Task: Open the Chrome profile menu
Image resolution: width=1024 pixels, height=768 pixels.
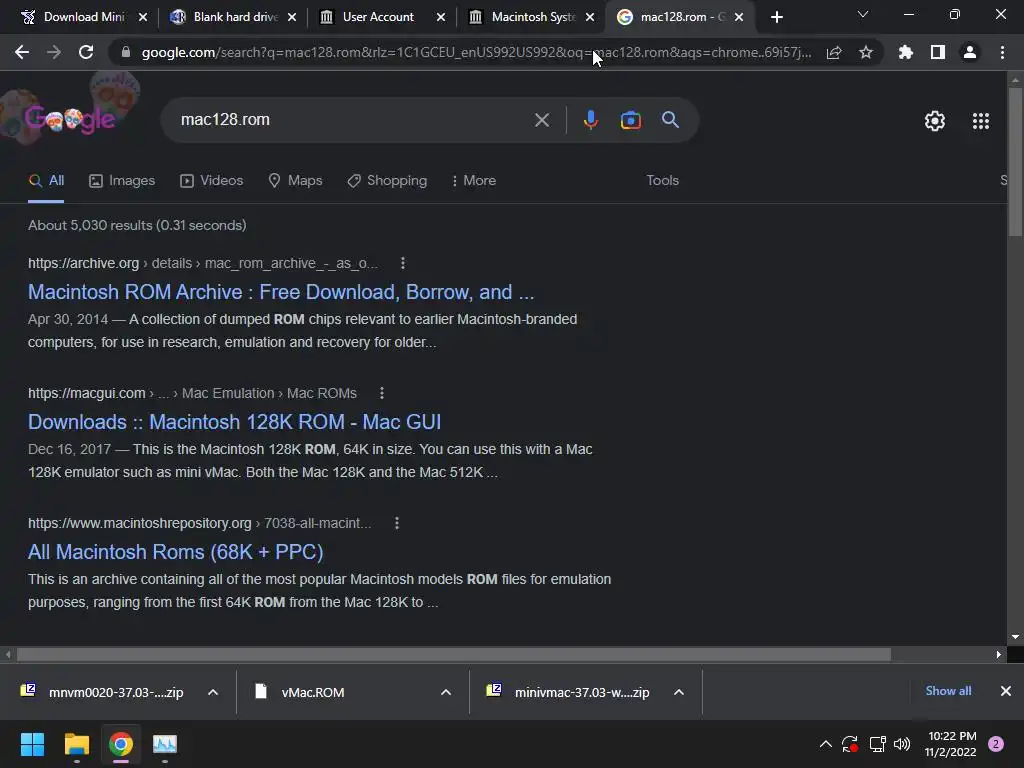Action: (x=970, y=52)
